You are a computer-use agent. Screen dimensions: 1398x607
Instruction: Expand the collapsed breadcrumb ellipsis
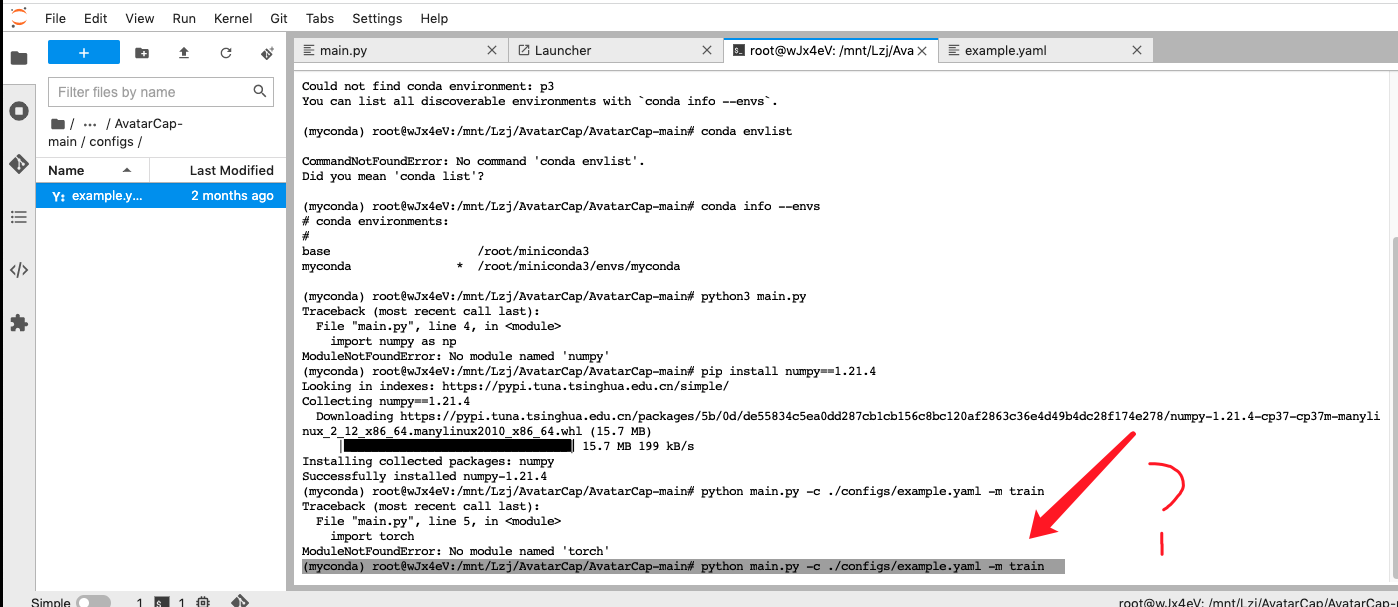90,124
